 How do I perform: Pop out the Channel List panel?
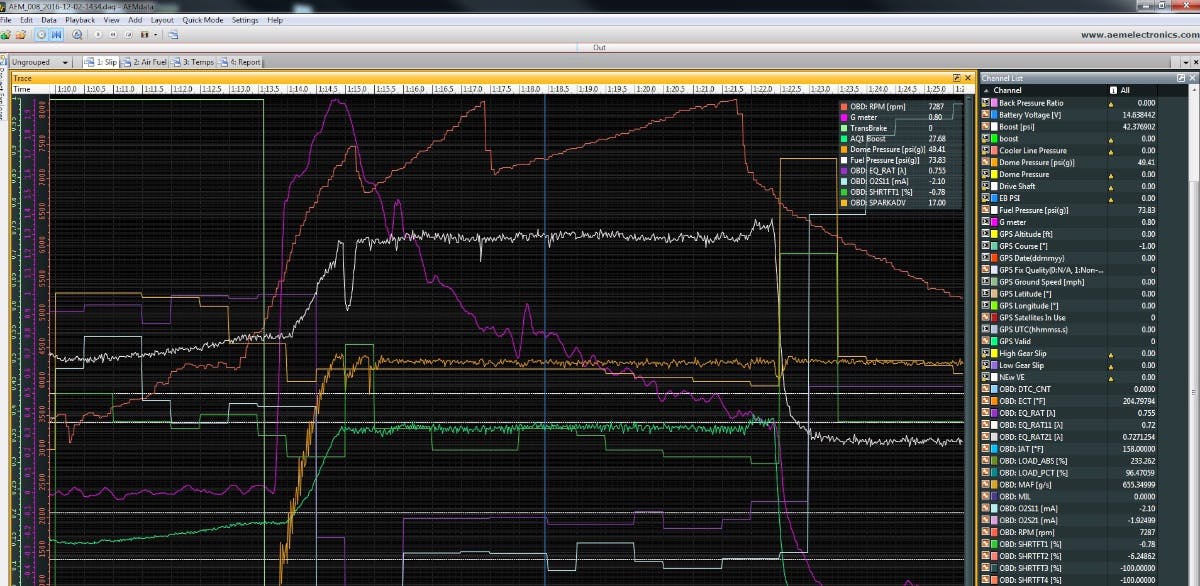1181,77
